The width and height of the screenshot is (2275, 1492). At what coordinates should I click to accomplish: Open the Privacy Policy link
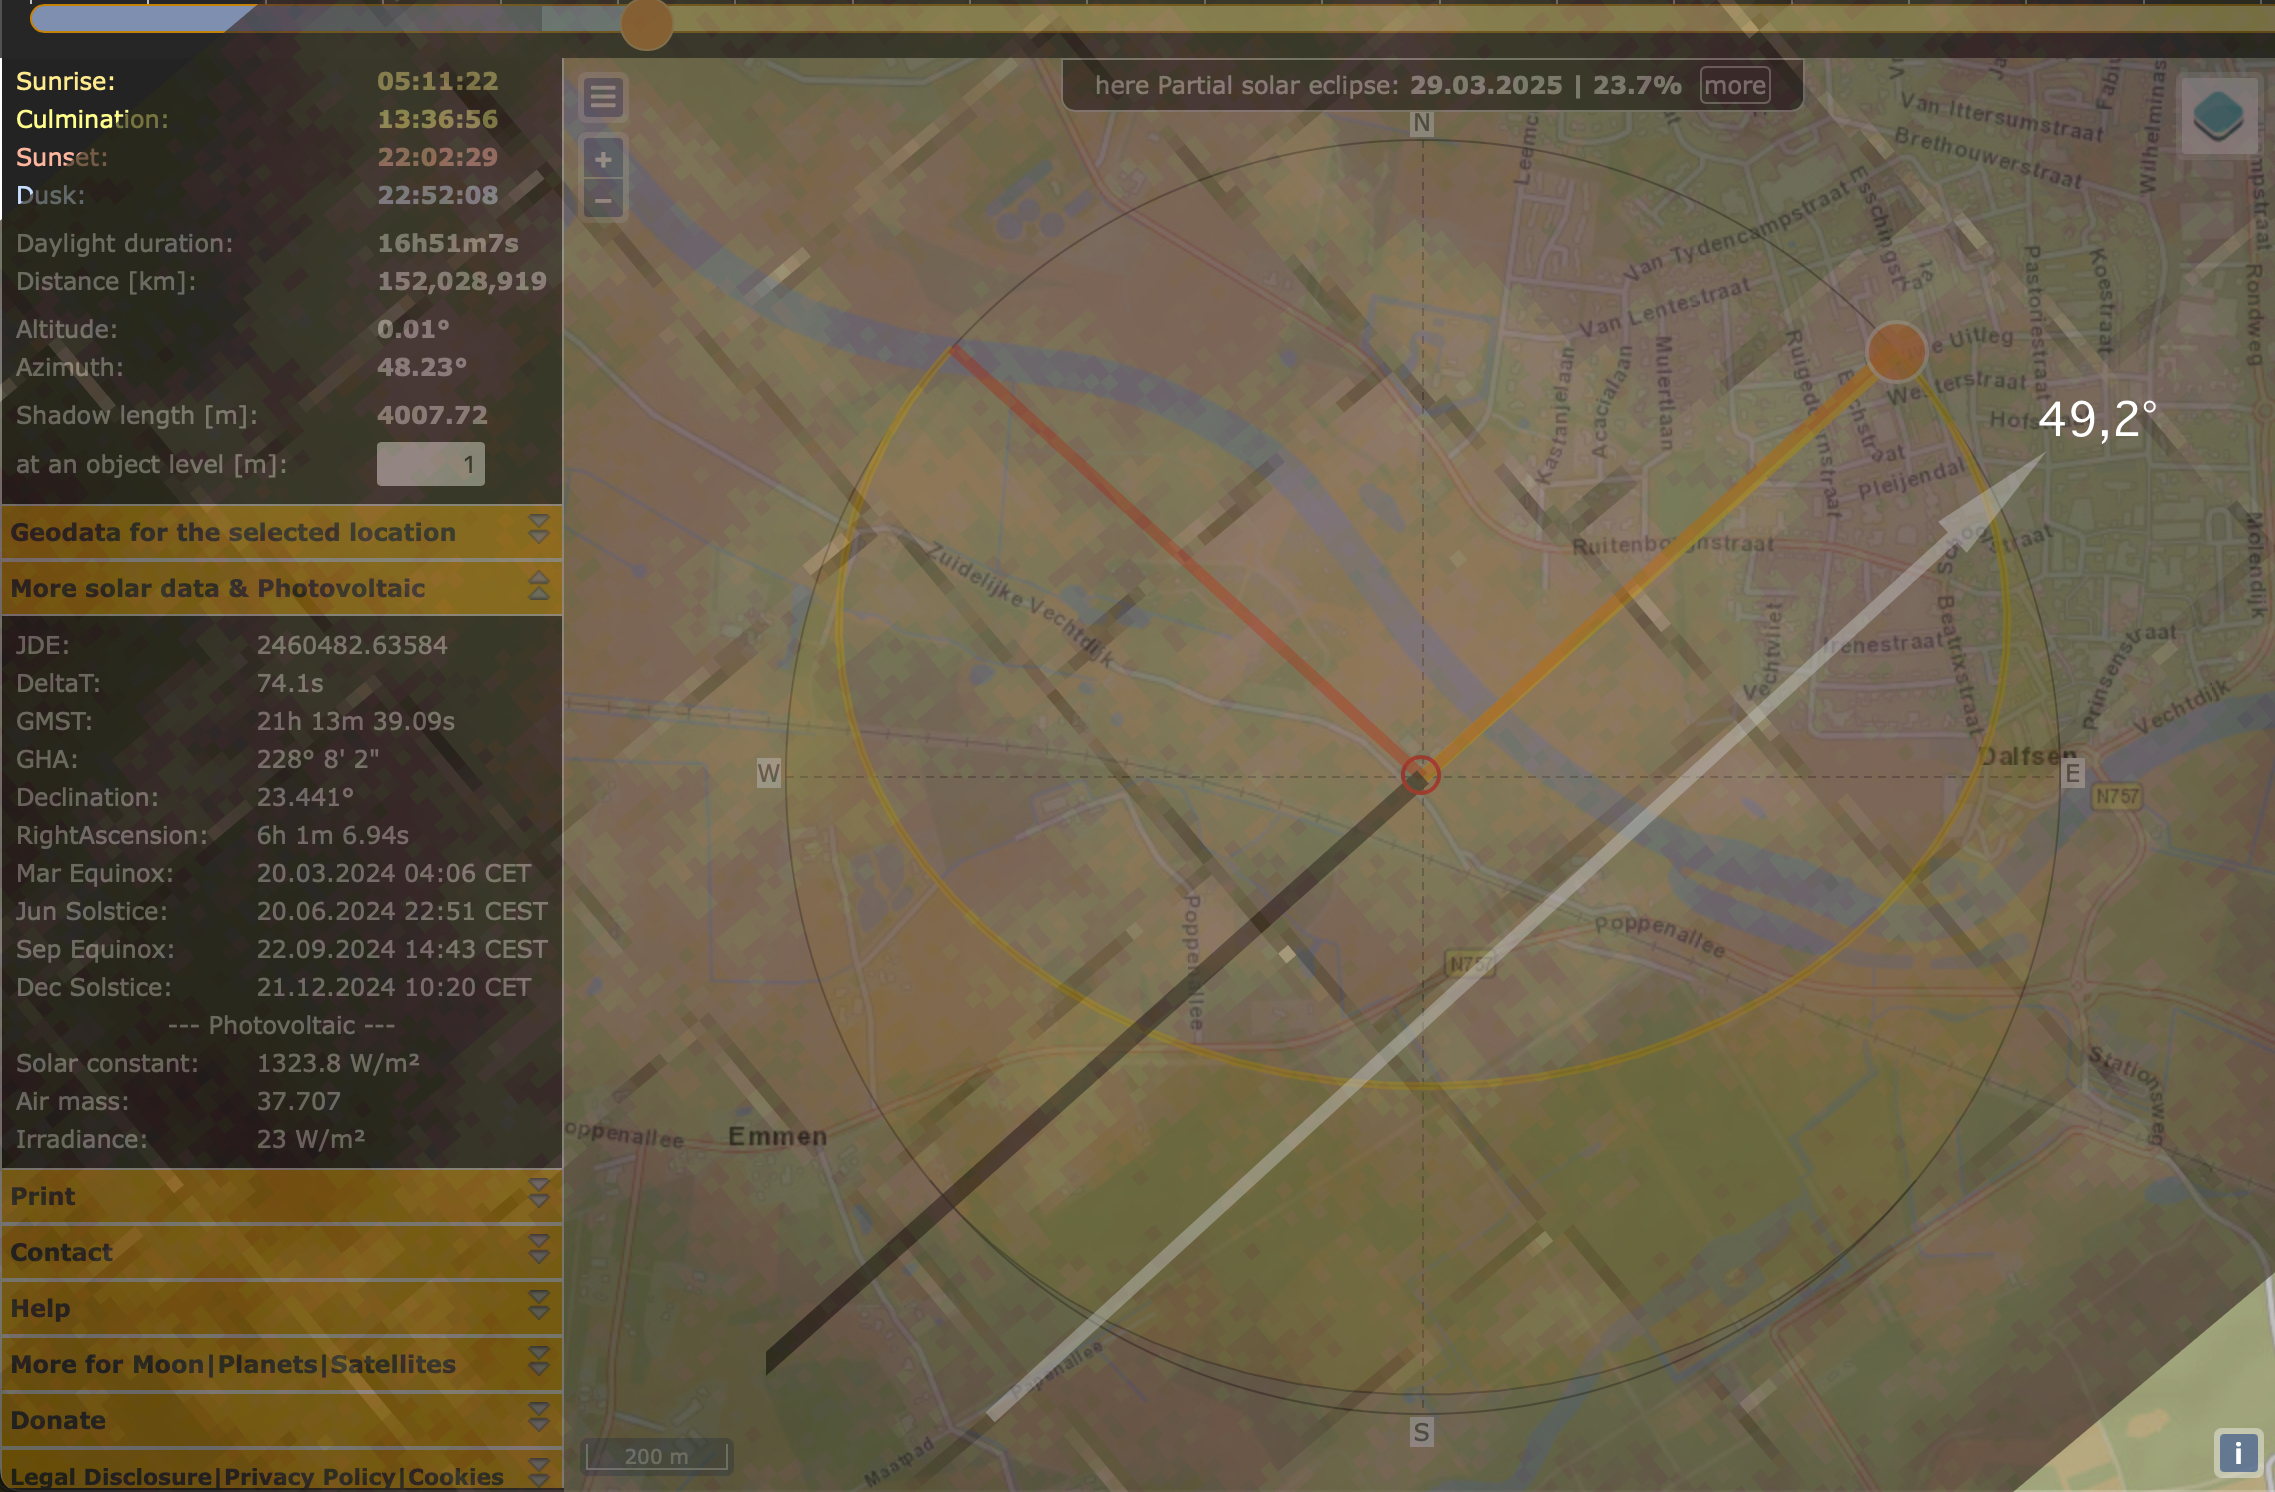pos(310,1476)
